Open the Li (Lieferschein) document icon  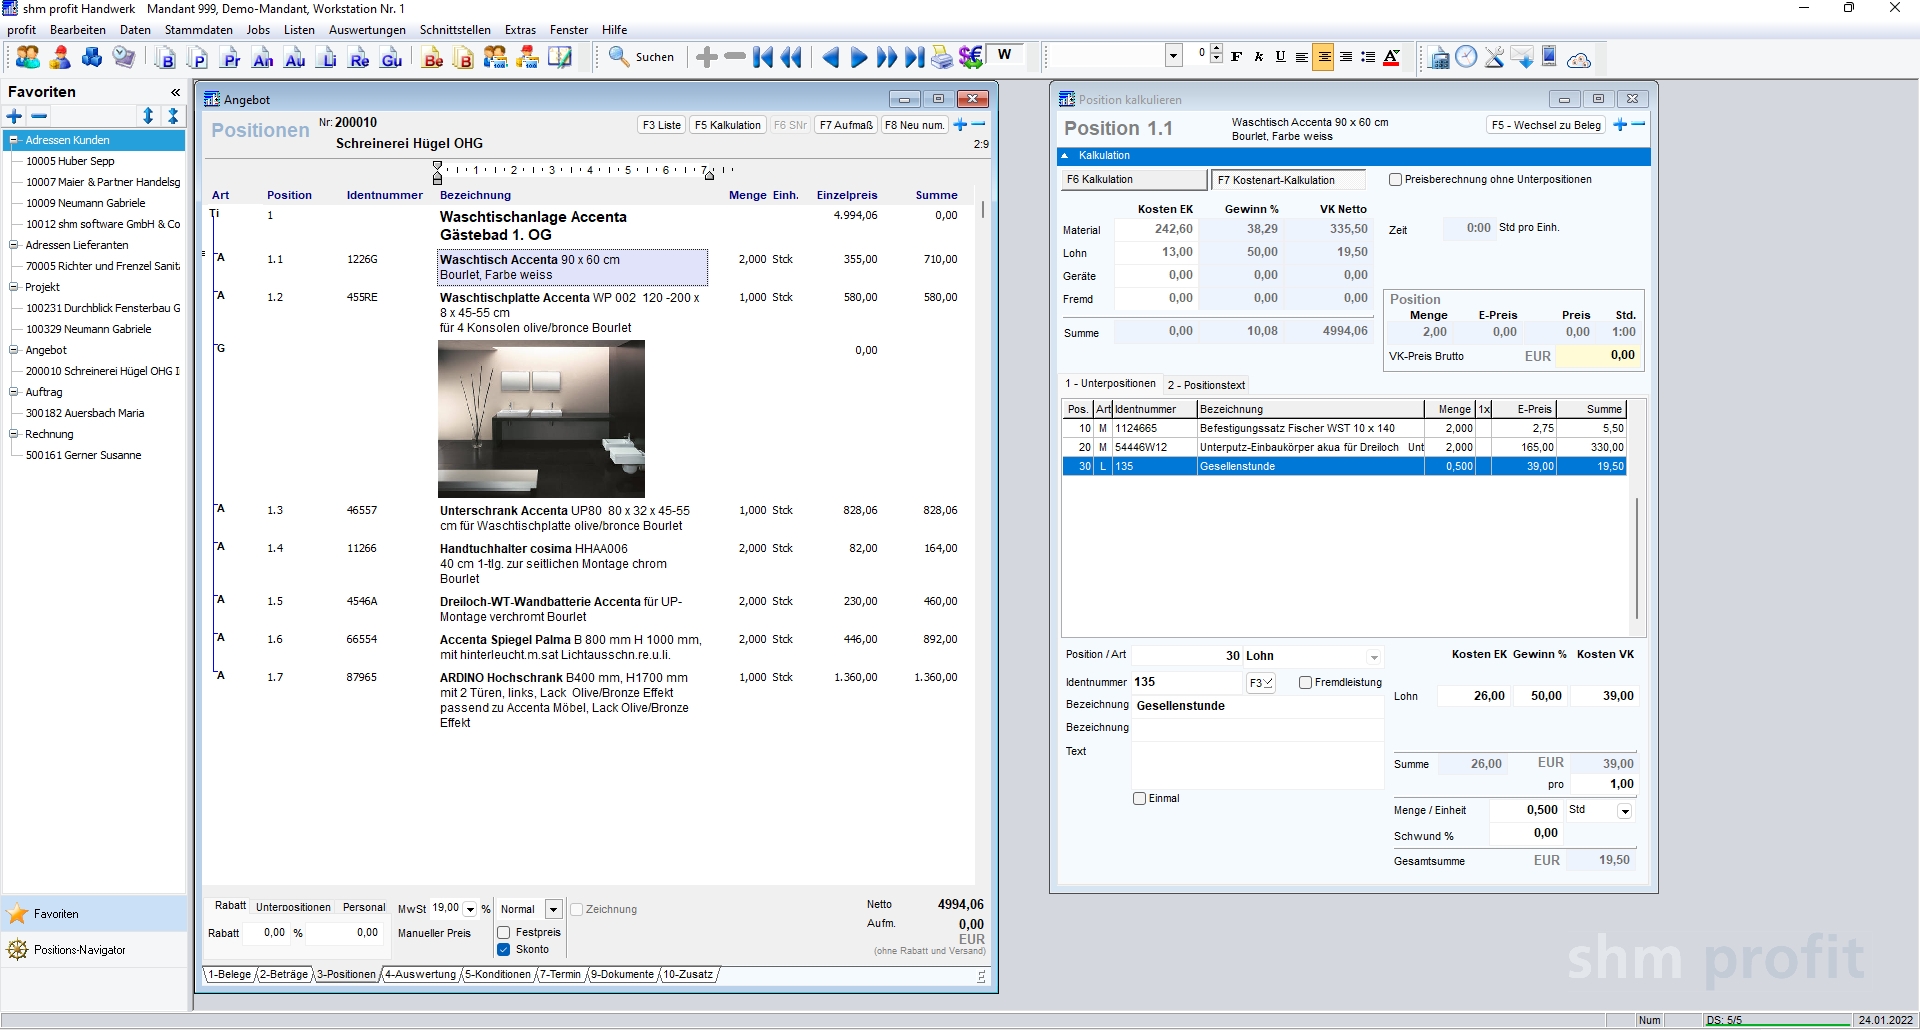(x=327, y=58)
